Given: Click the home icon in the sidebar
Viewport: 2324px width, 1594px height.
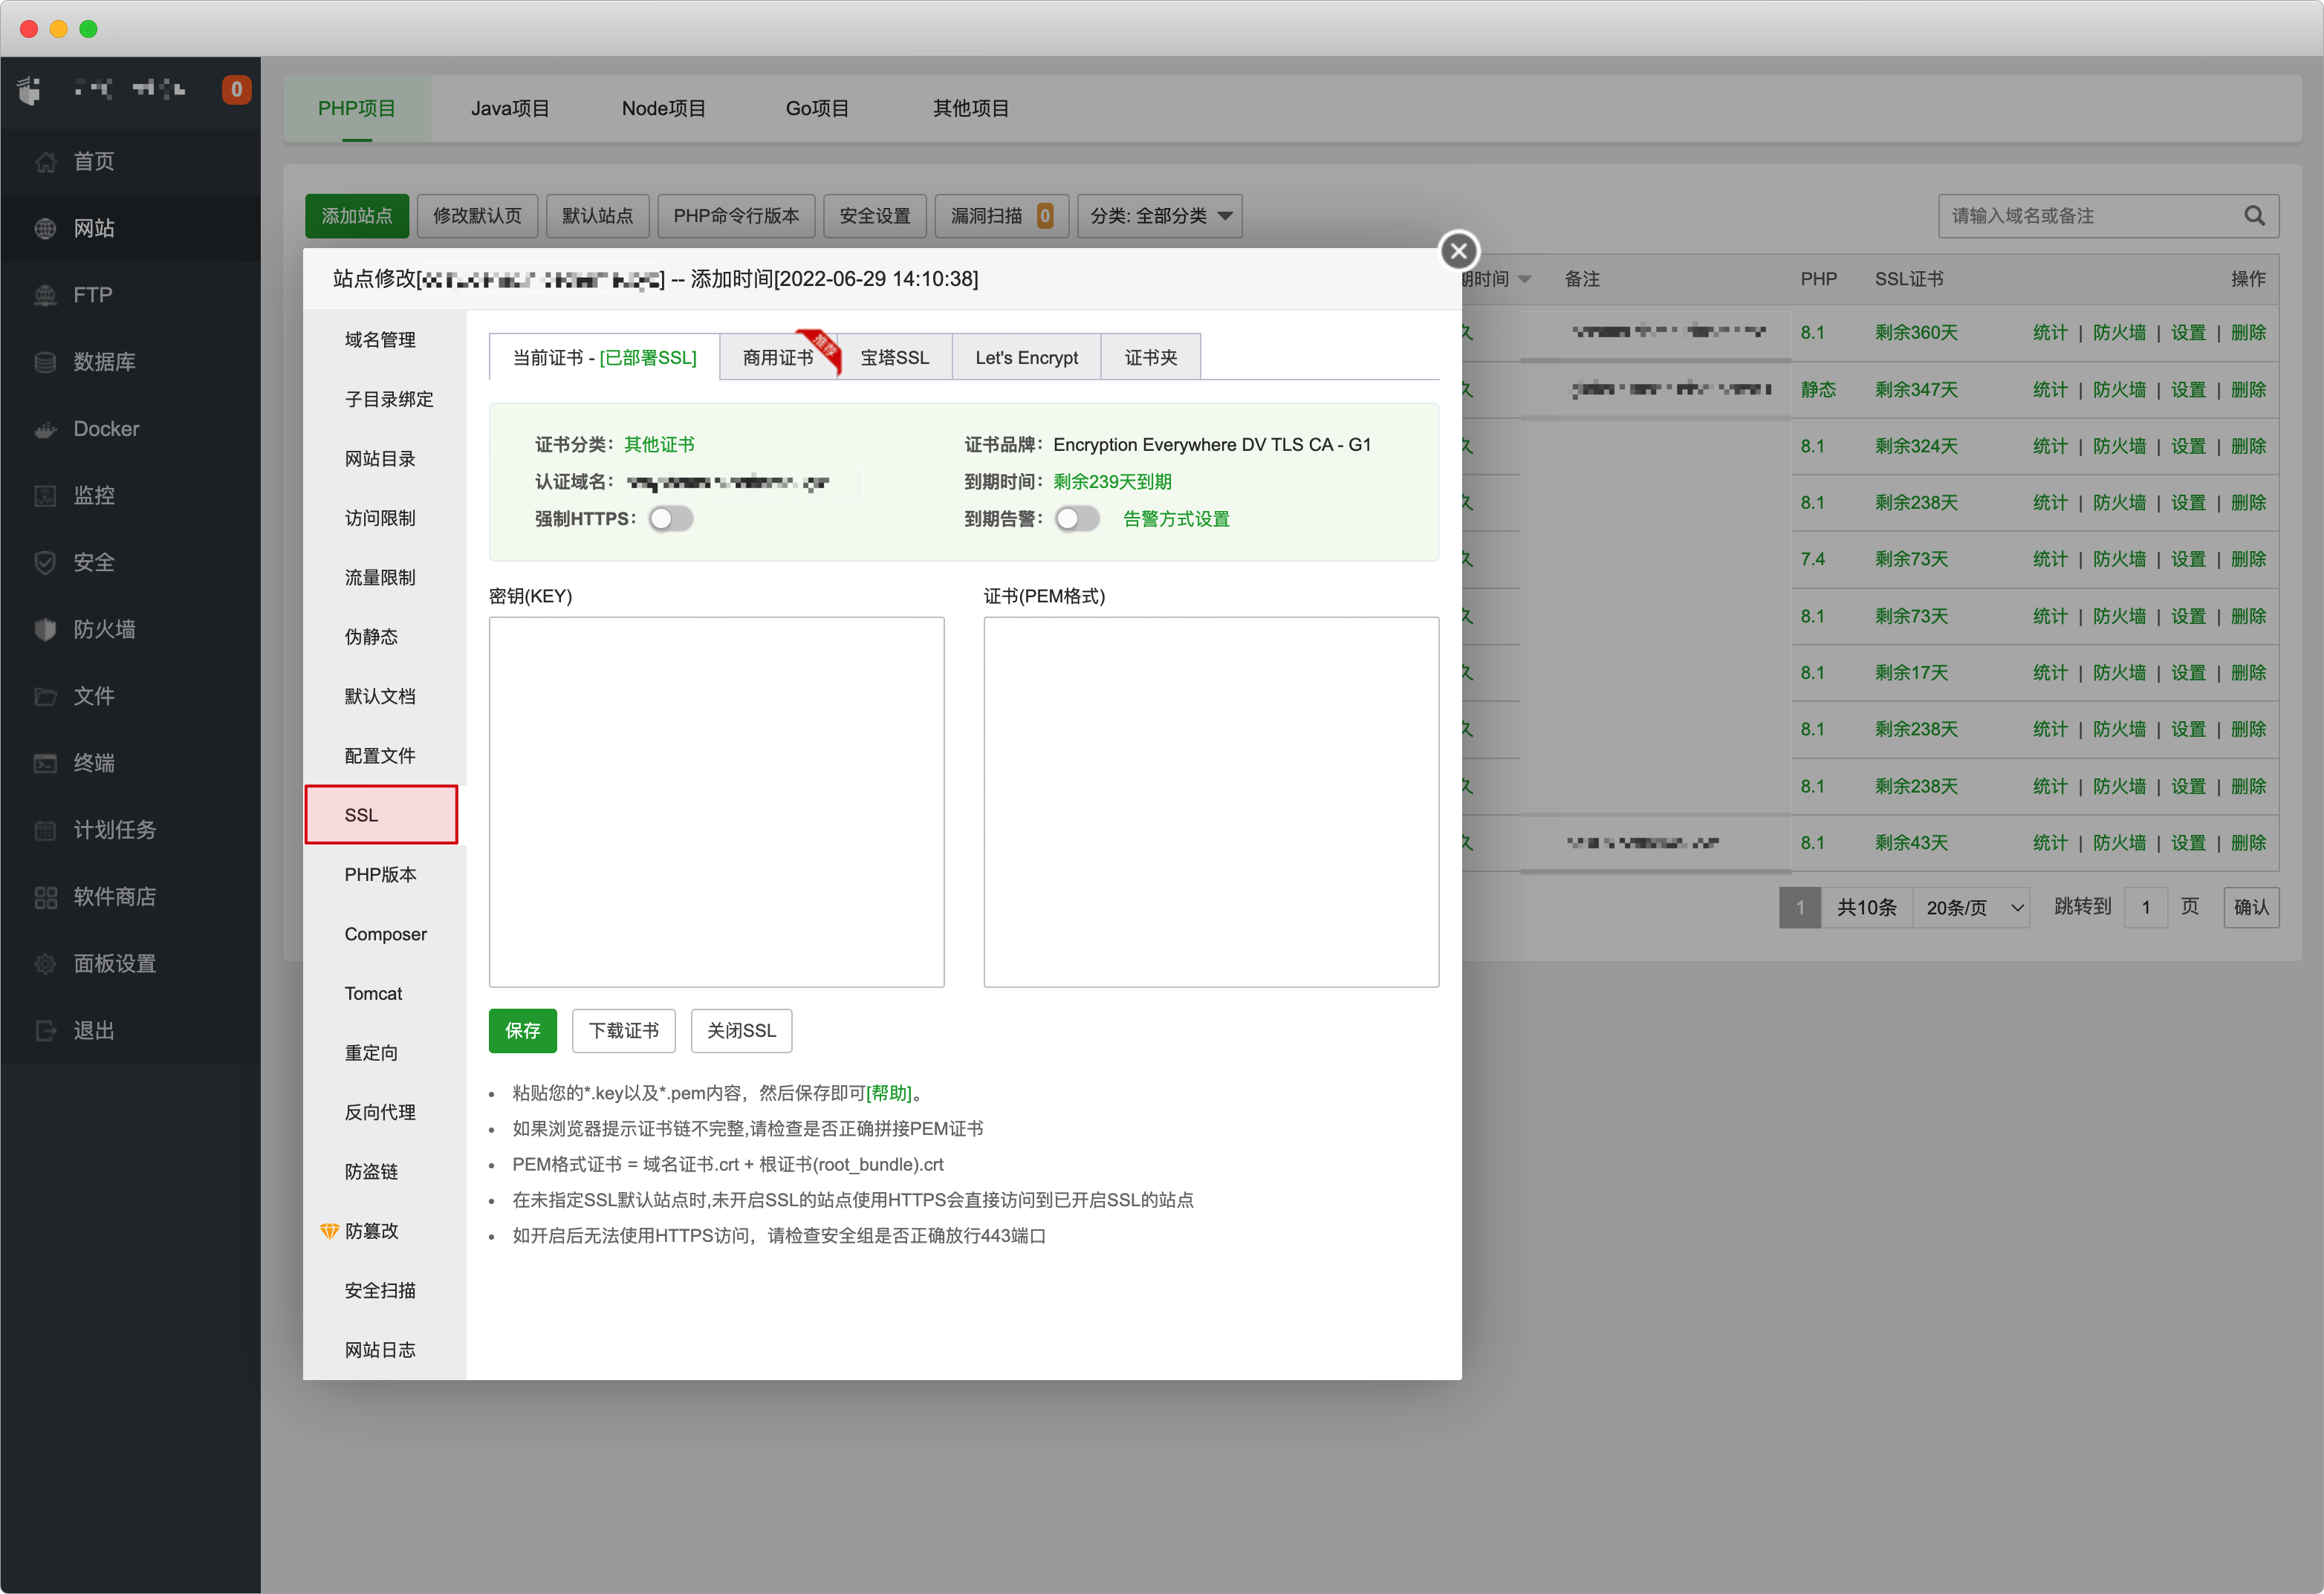Looking at the screenshot, I should [x=45, y=161].
